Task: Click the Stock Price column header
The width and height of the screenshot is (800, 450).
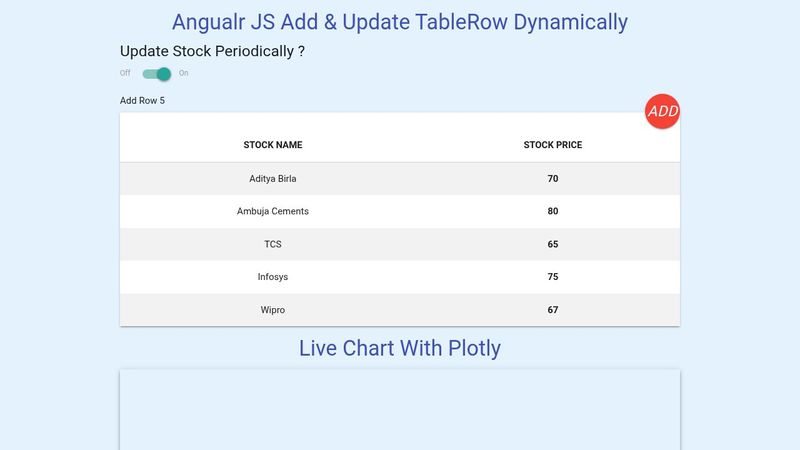Action: click(553, 145)
